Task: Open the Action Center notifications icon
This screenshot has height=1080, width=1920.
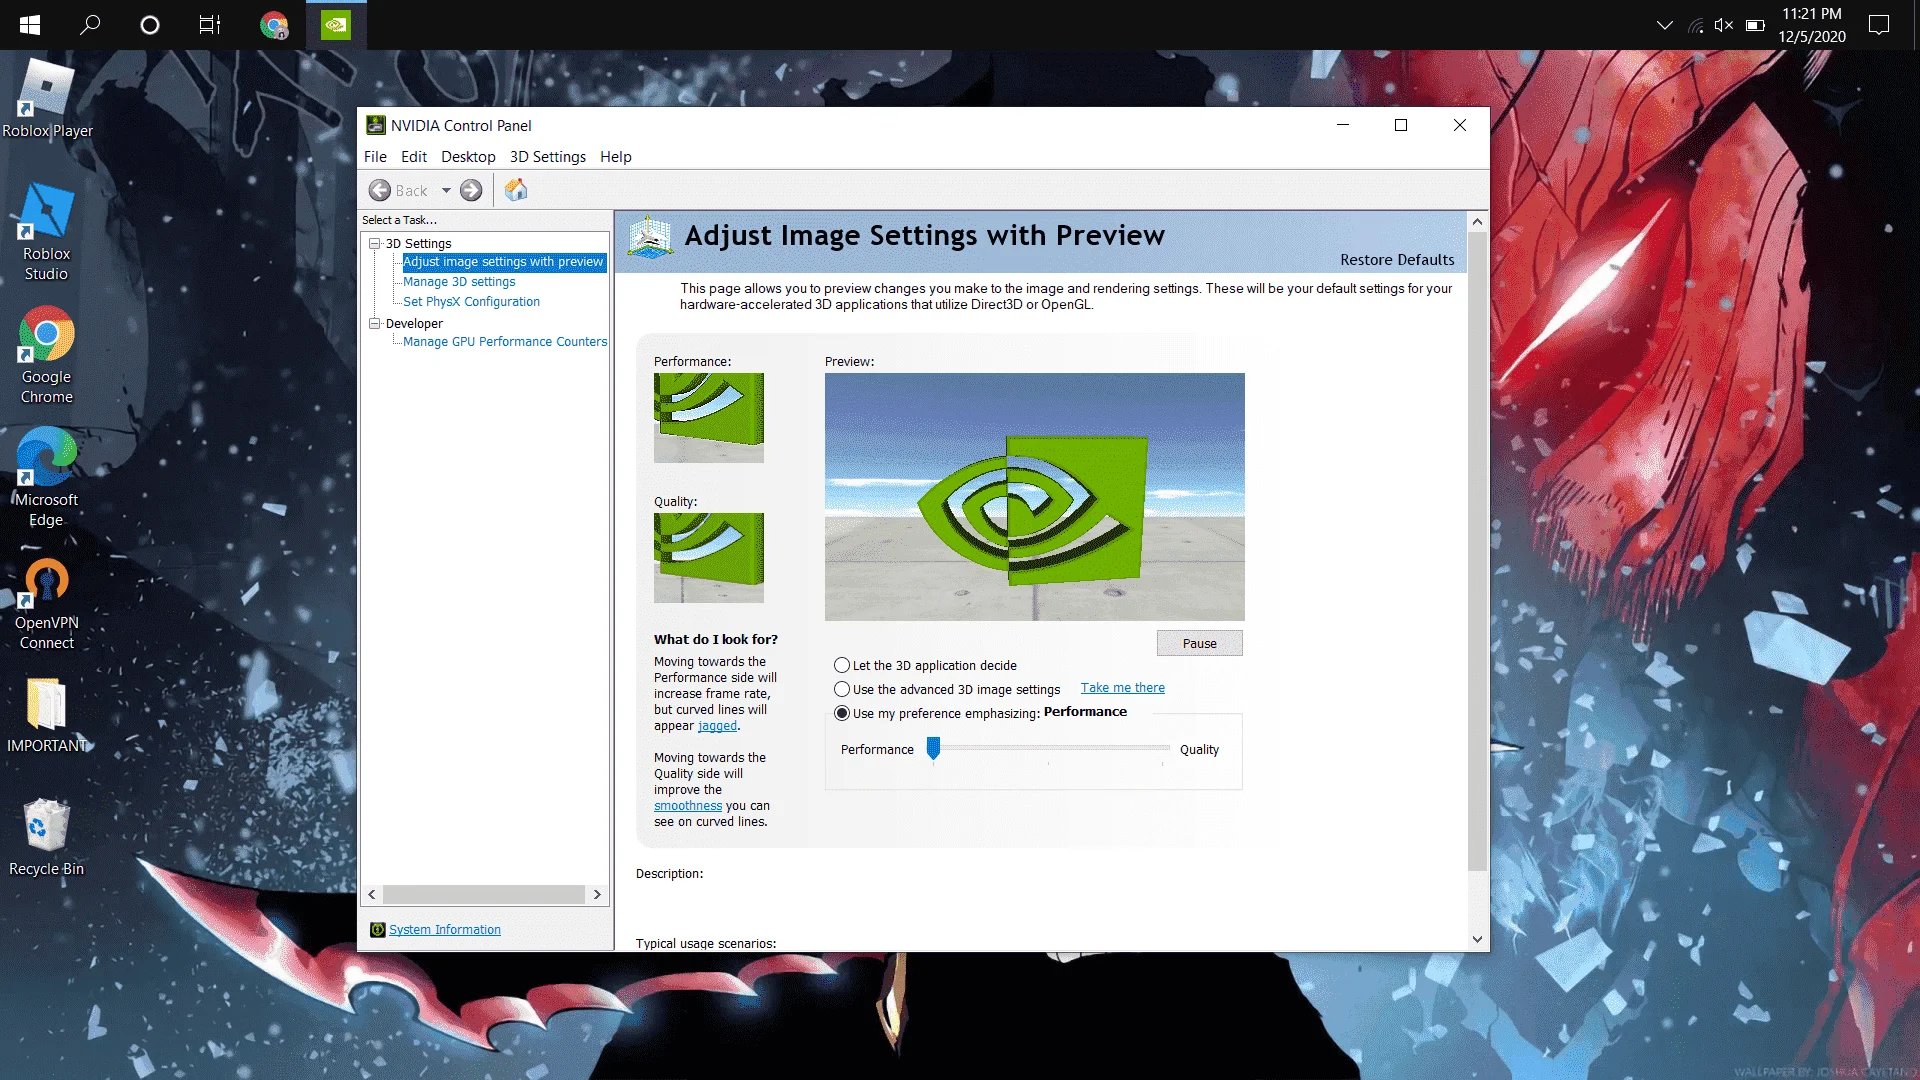Action: coord(1879,25)
